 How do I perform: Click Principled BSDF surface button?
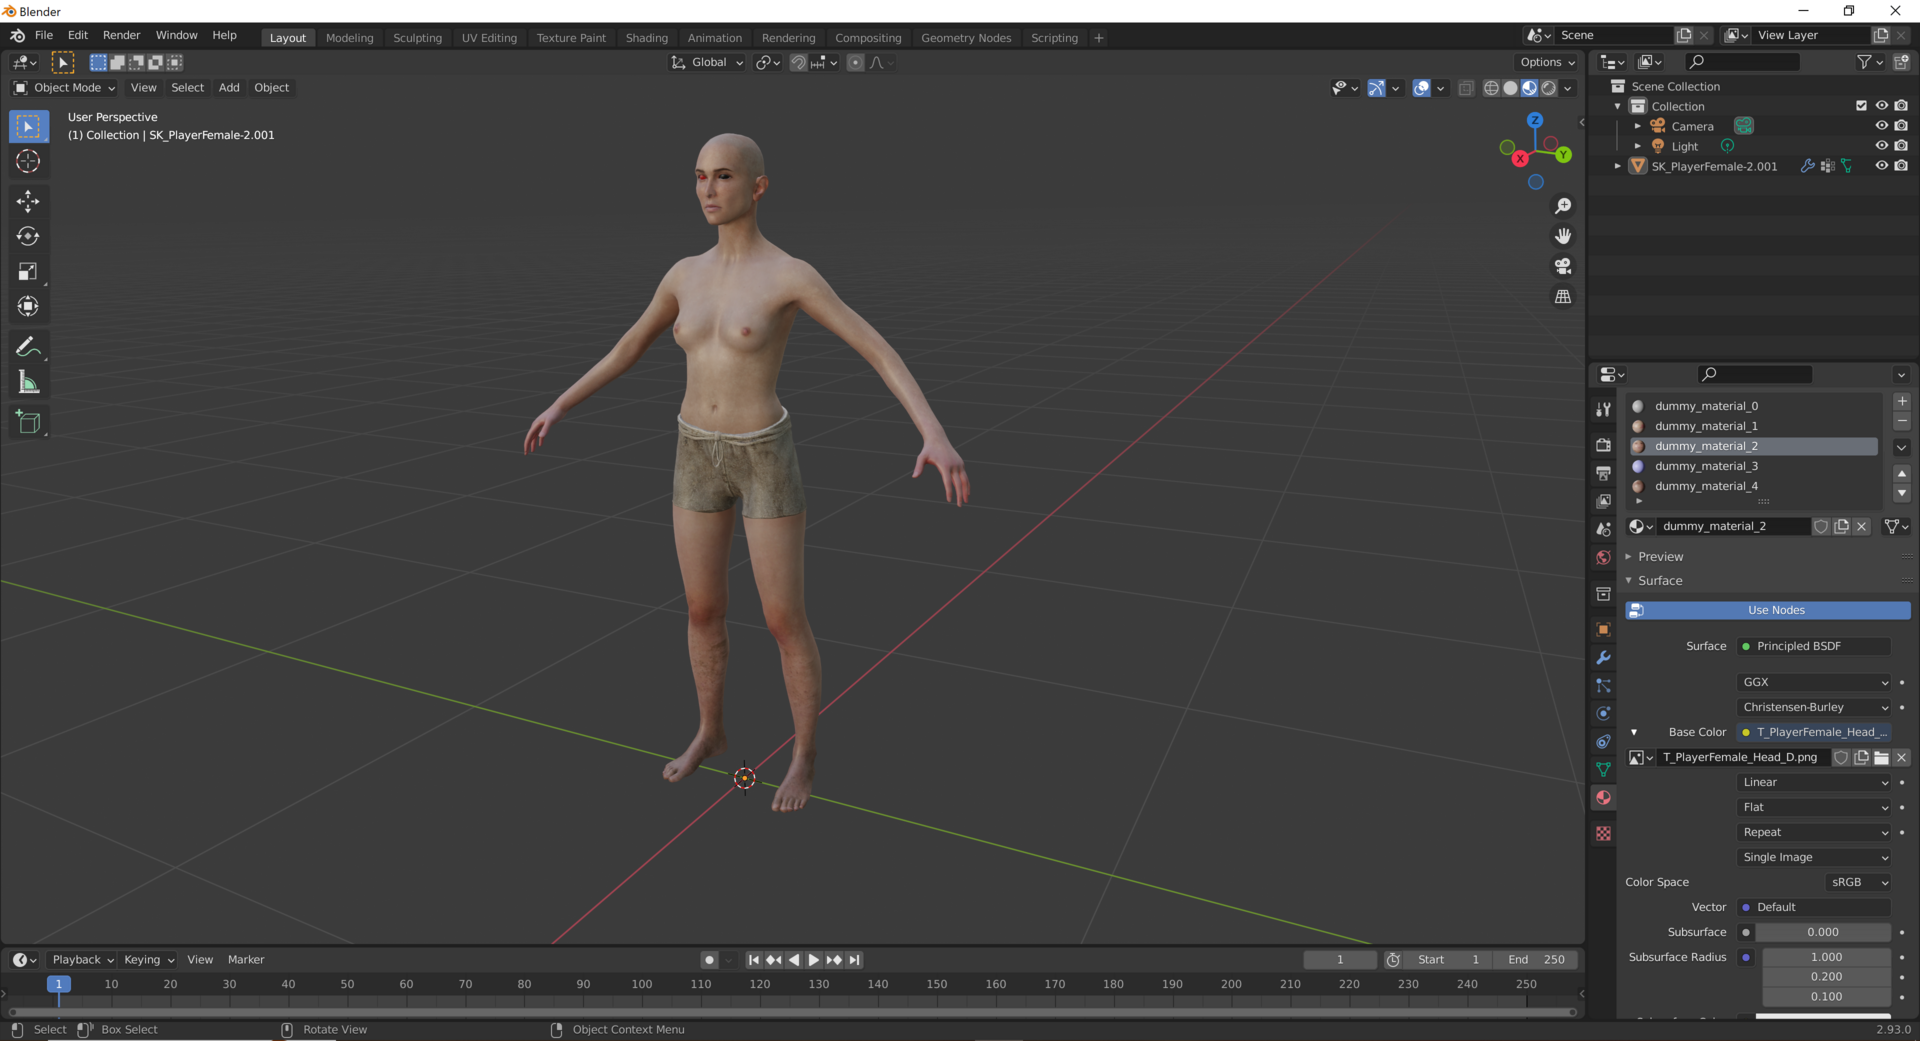tap(1814, 646)
